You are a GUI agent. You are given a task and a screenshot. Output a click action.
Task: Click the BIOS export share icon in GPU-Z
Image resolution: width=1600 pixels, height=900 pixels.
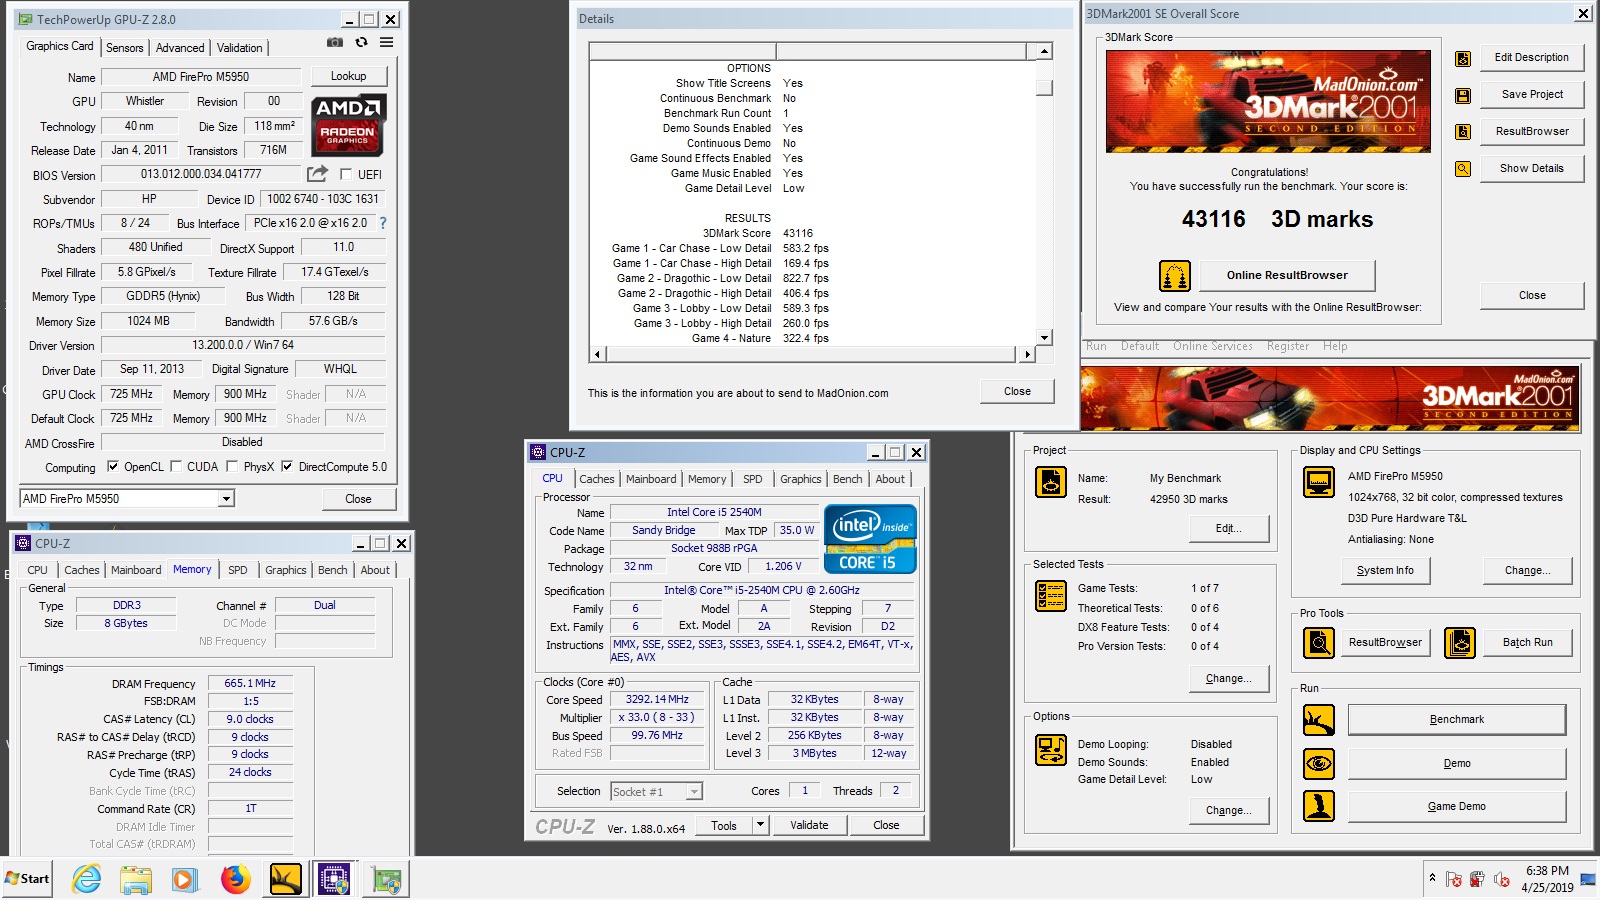[318, 173]
